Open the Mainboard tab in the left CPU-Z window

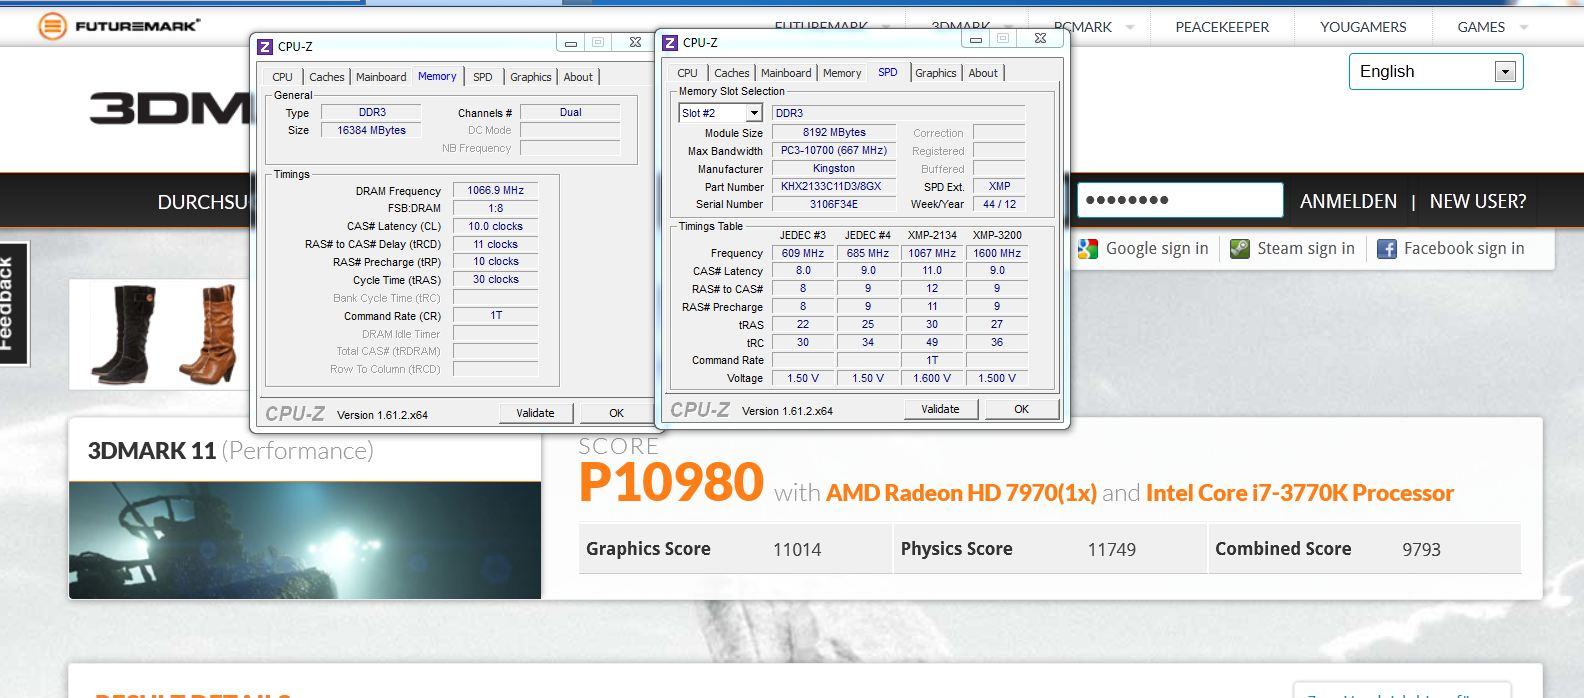(381, 77)
